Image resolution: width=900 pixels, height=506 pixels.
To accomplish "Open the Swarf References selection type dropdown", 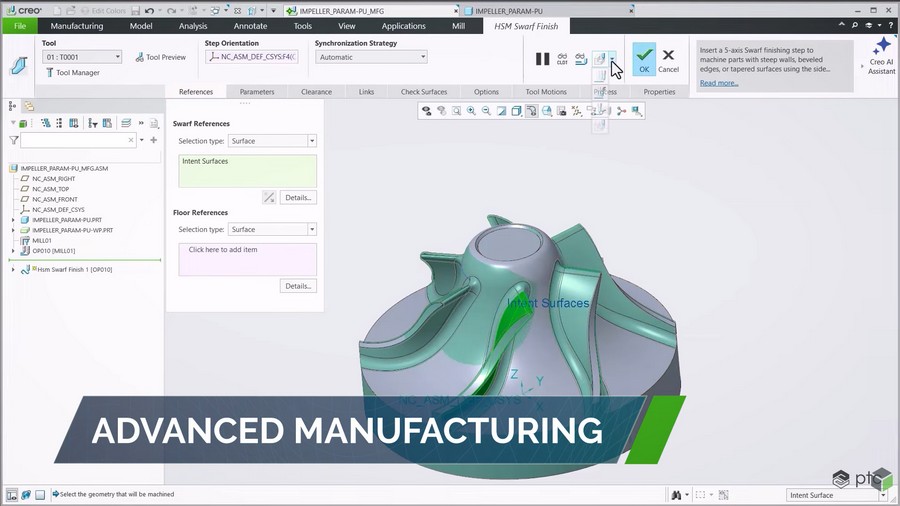I will 272,141.
